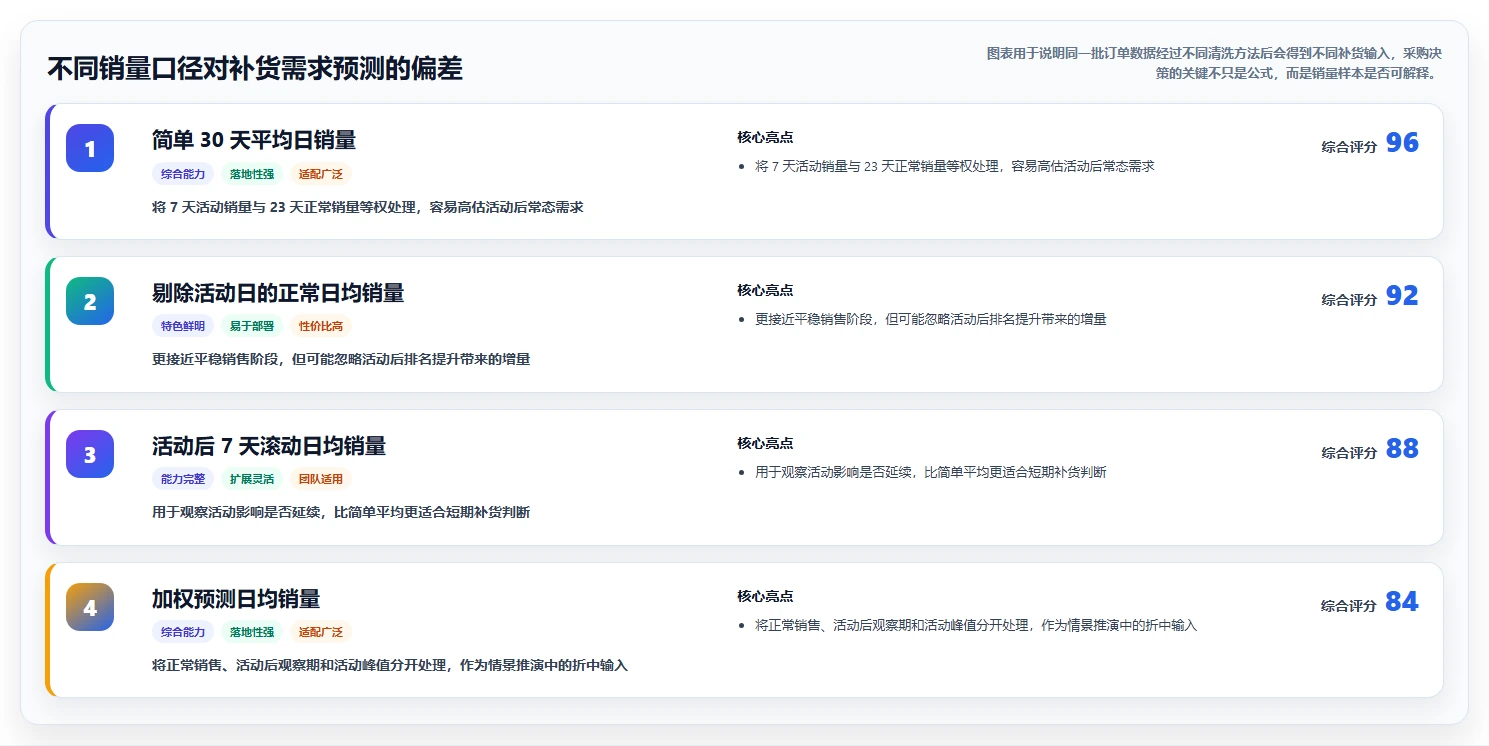Click the number 1 rank badge
1489x746 pixels.
tap(90, 148)
